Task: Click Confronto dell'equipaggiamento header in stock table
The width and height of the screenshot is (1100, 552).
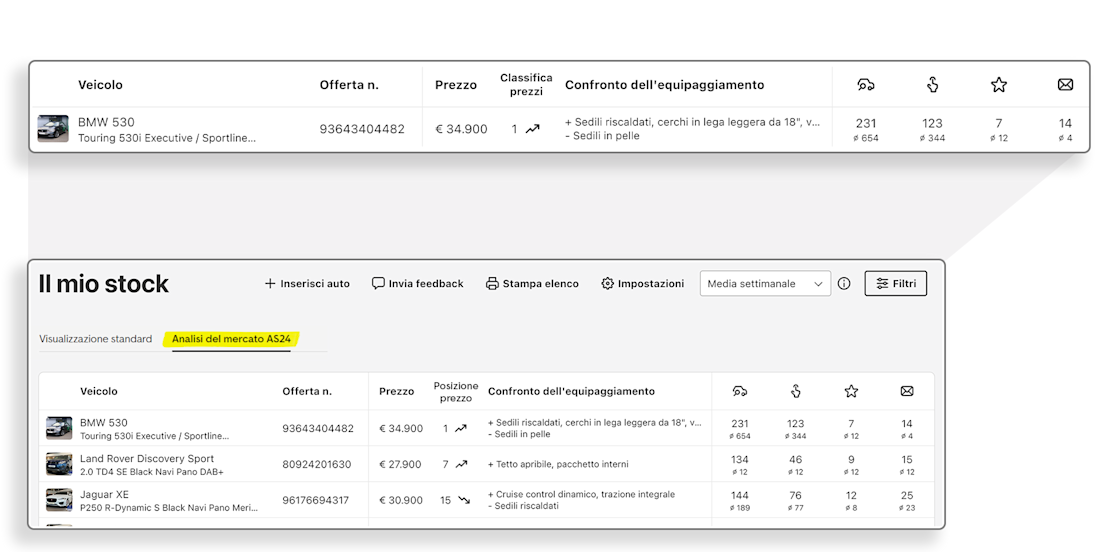Action: [571, 391]
